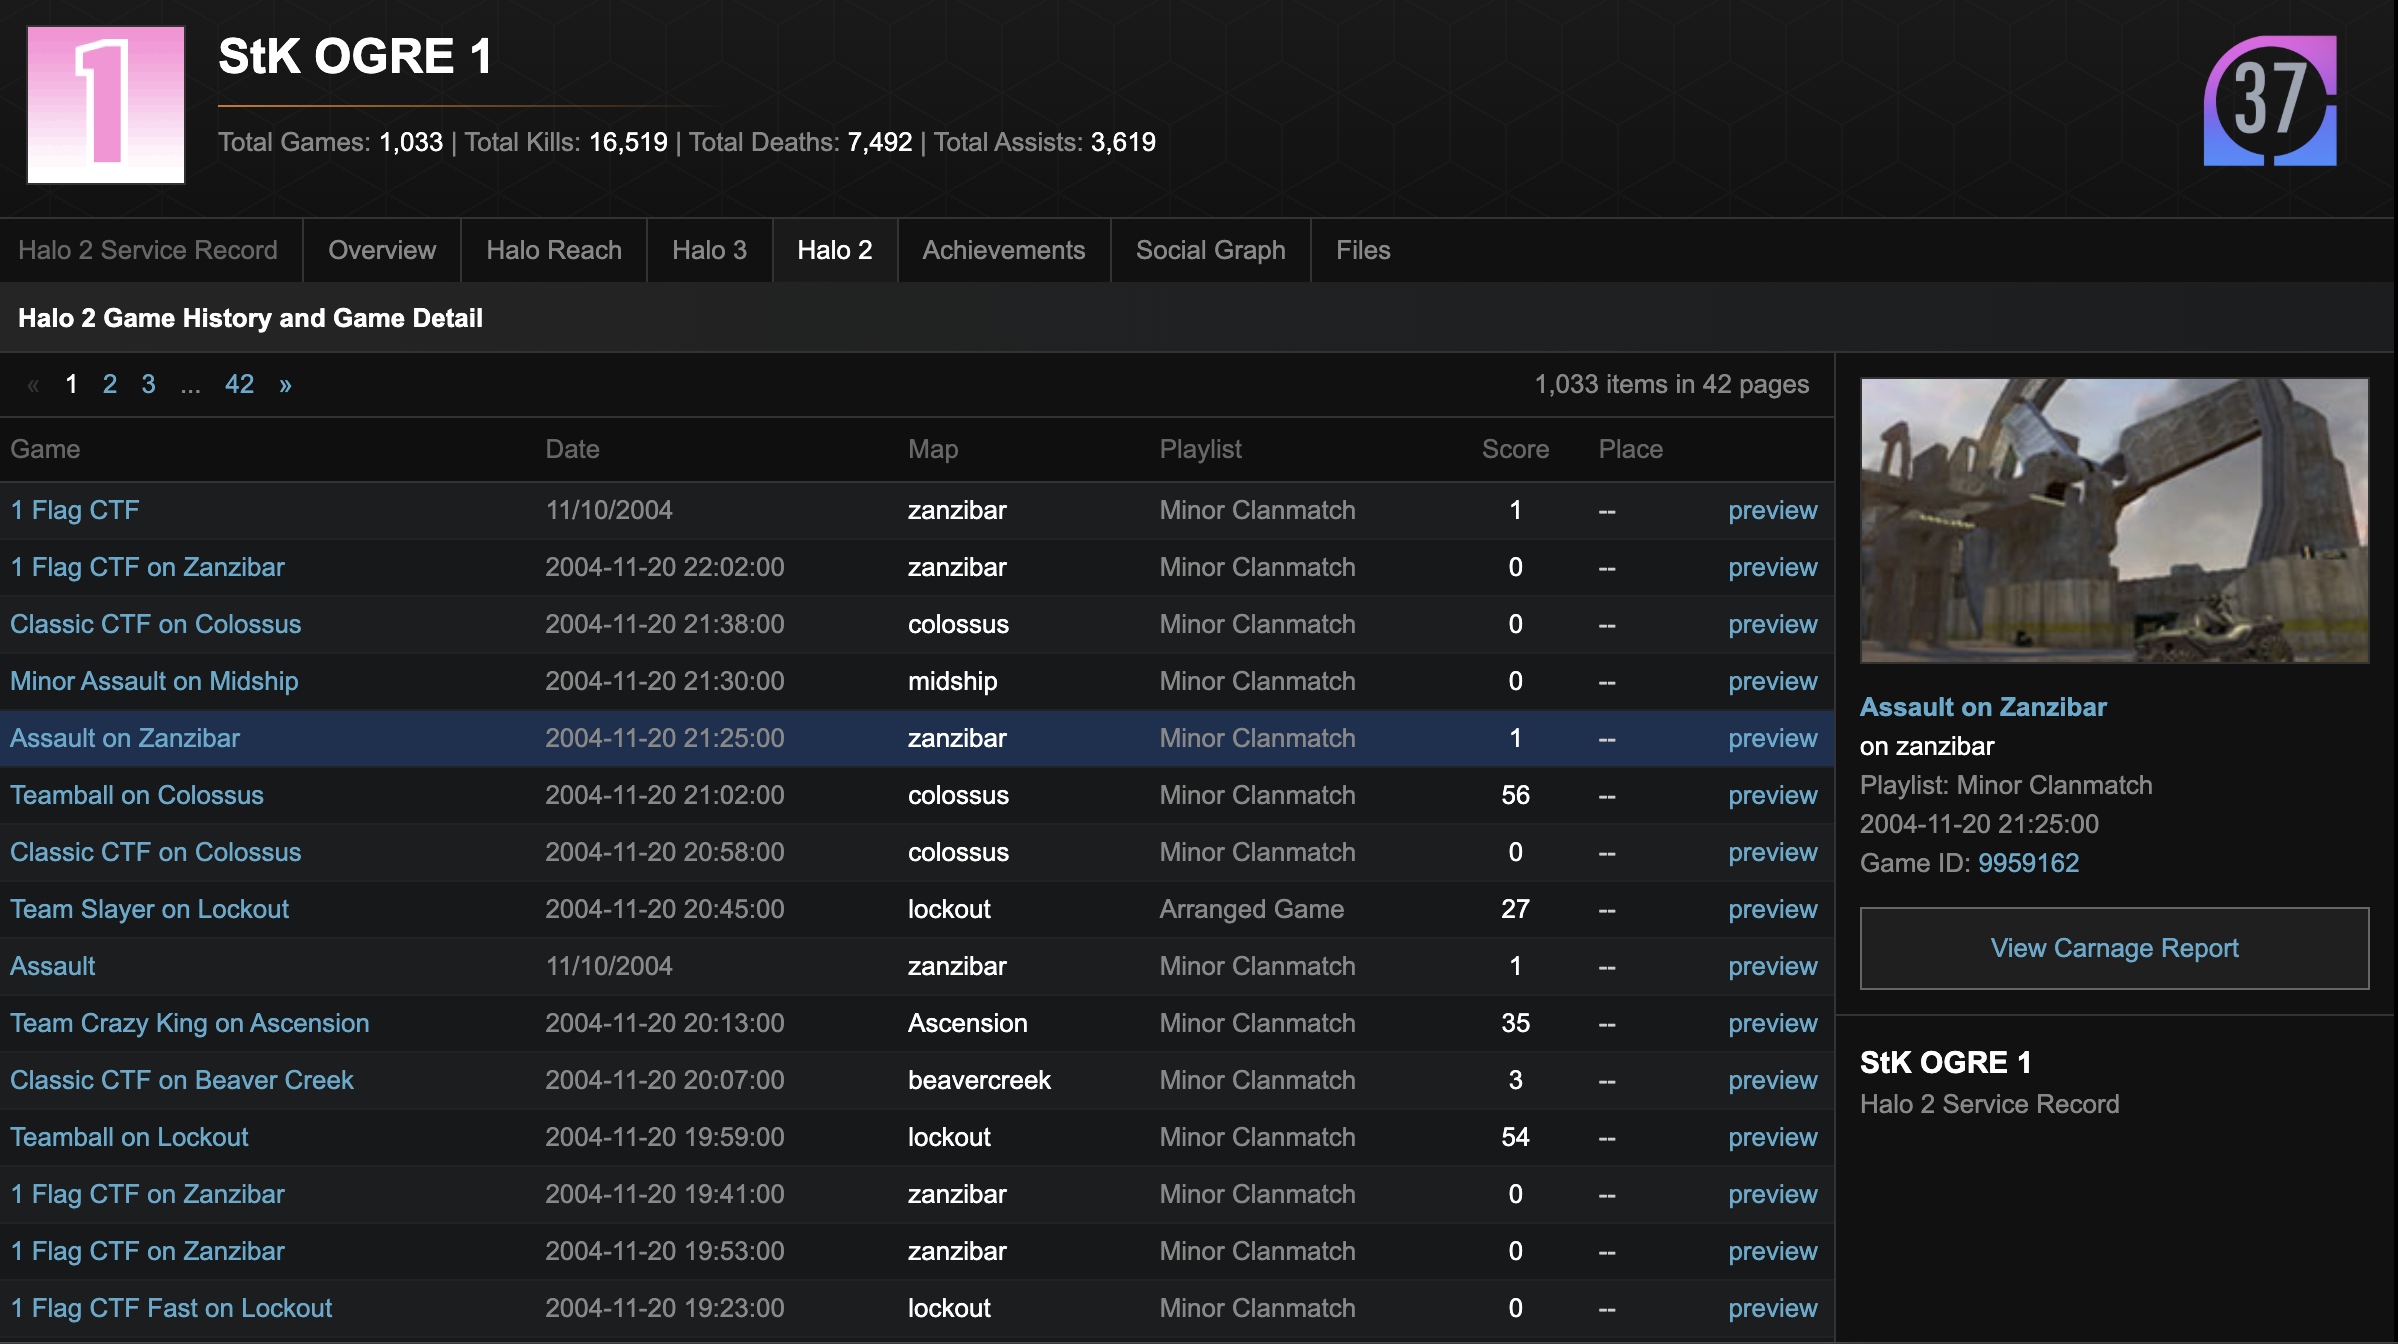Image resolution: width=2398 pixels, height=1344 pixels.
Task: Go to next page arrow
Action: tap(285, 385)
